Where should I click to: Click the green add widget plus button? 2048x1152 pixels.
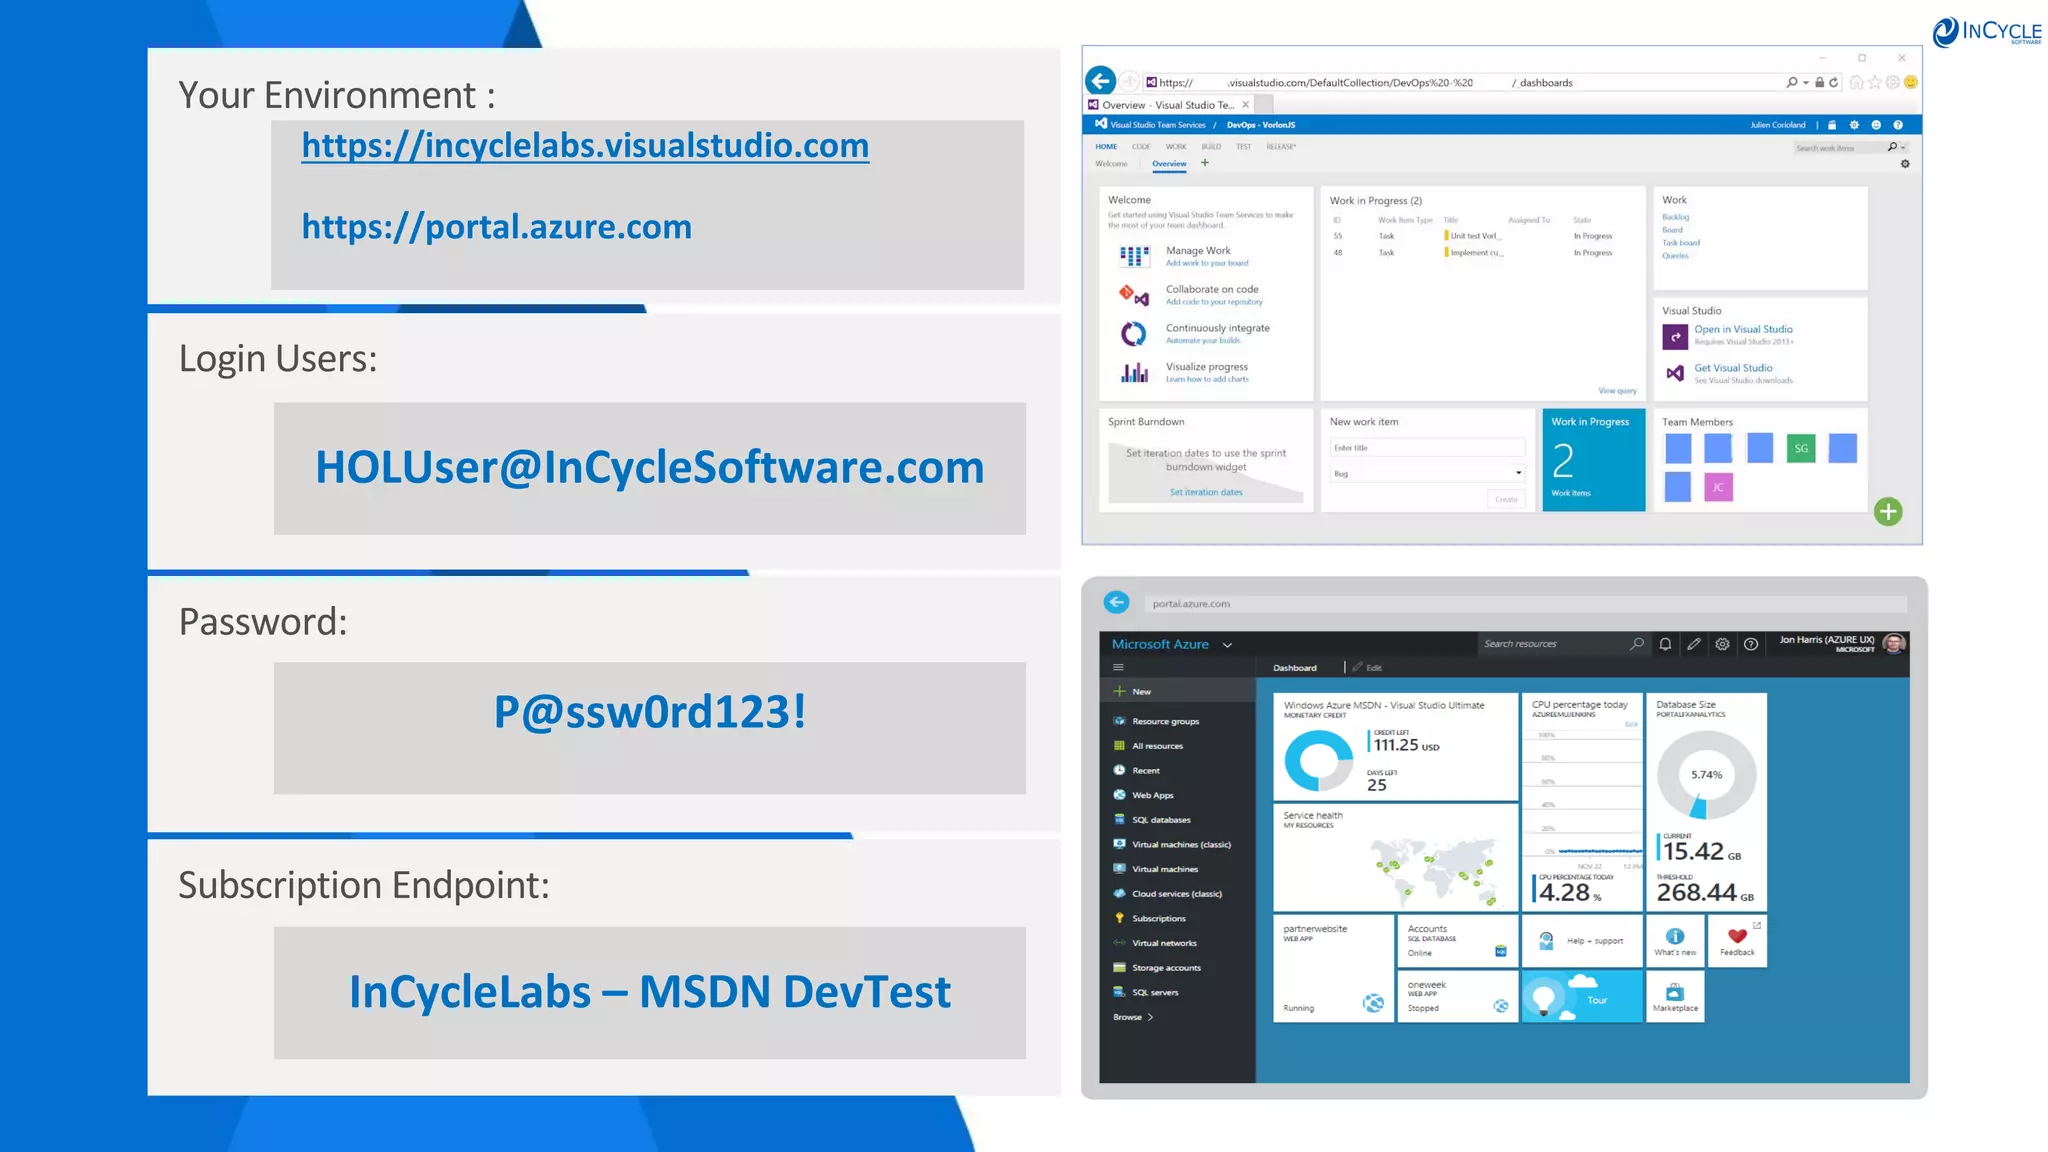1888,512
